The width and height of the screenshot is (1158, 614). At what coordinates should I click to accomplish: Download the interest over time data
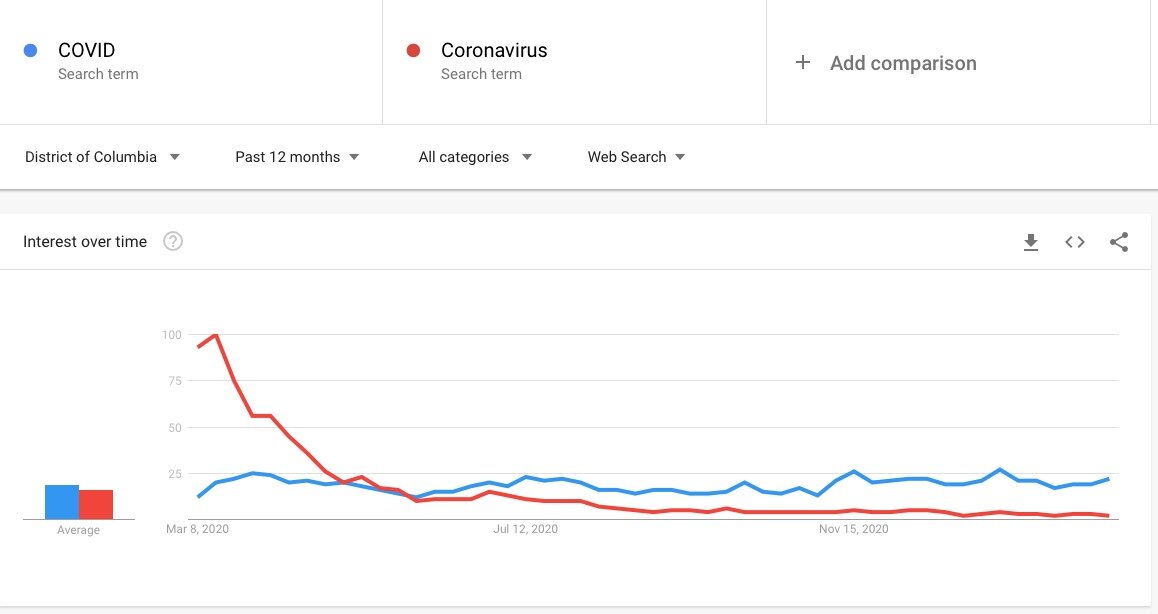1031,242
